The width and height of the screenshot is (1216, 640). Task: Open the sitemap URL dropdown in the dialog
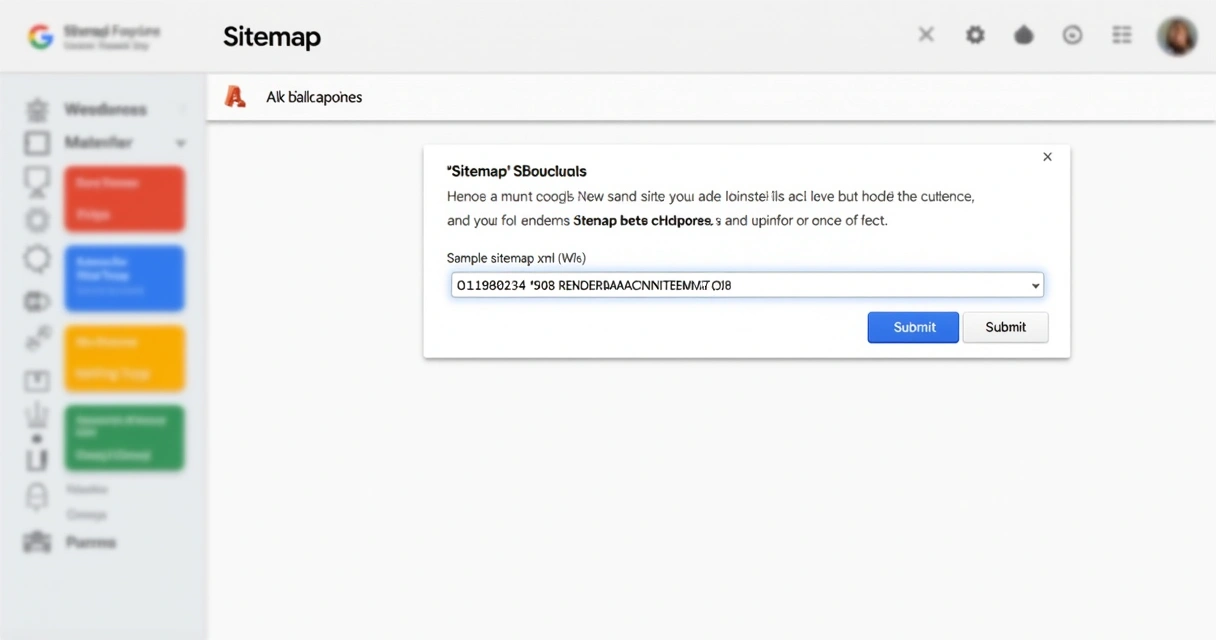pos(1035,285)
